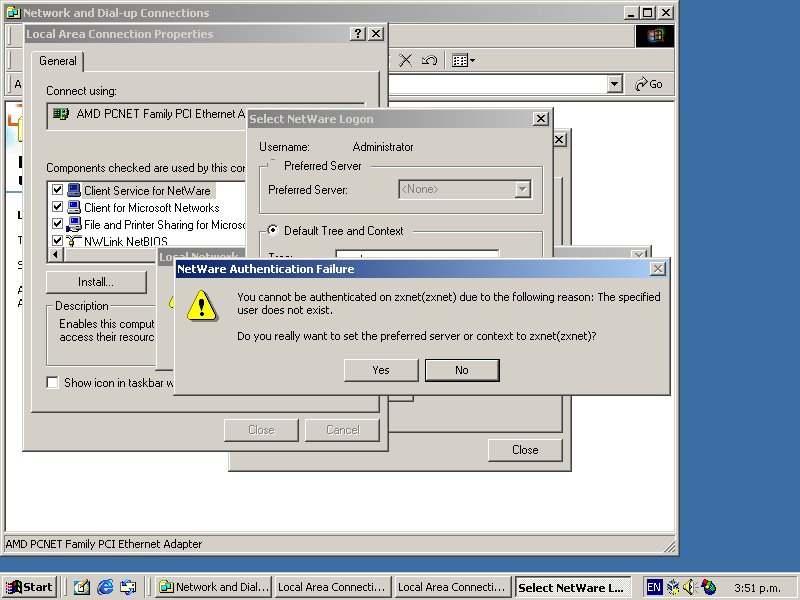Screen dimensions: 800x600
Task: Click the Undo toolbar icon
Action: pos(429,60)
